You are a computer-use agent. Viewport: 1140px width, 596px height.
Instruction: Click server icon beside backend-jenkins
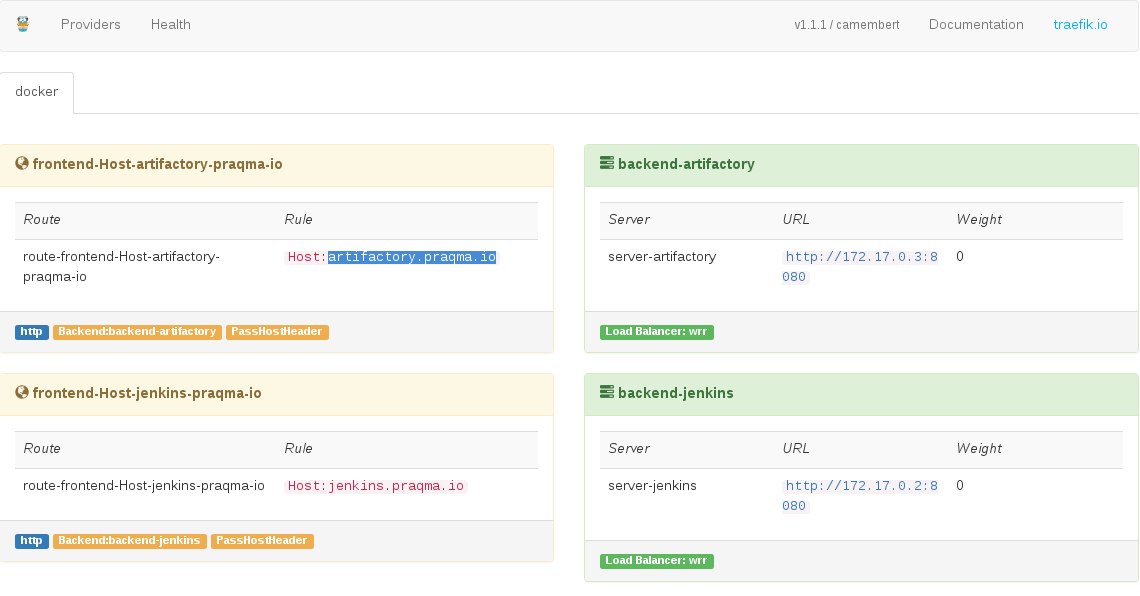click(606, 393)
